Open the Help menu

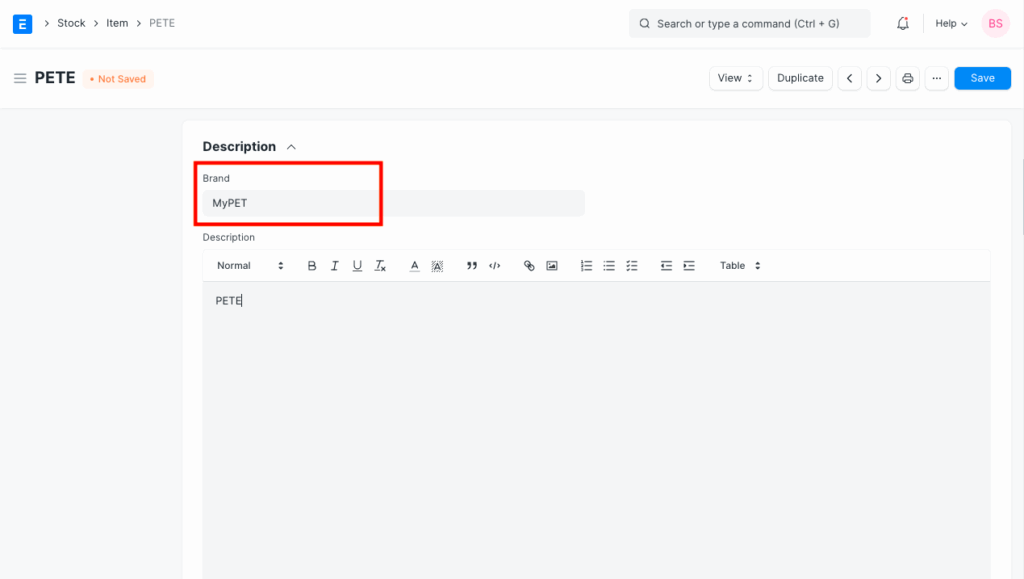[951, 23]
